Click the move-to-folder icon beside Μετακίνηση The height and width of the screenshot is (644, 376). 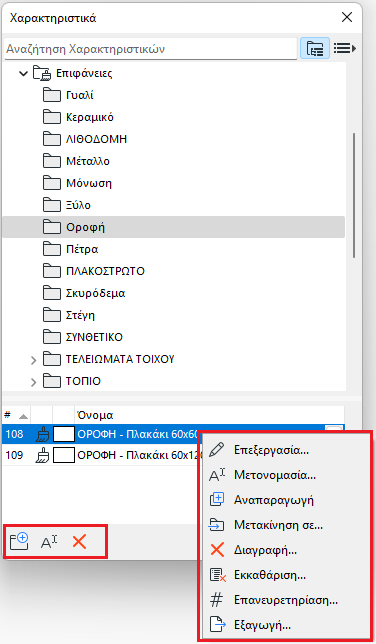[217, 525]
